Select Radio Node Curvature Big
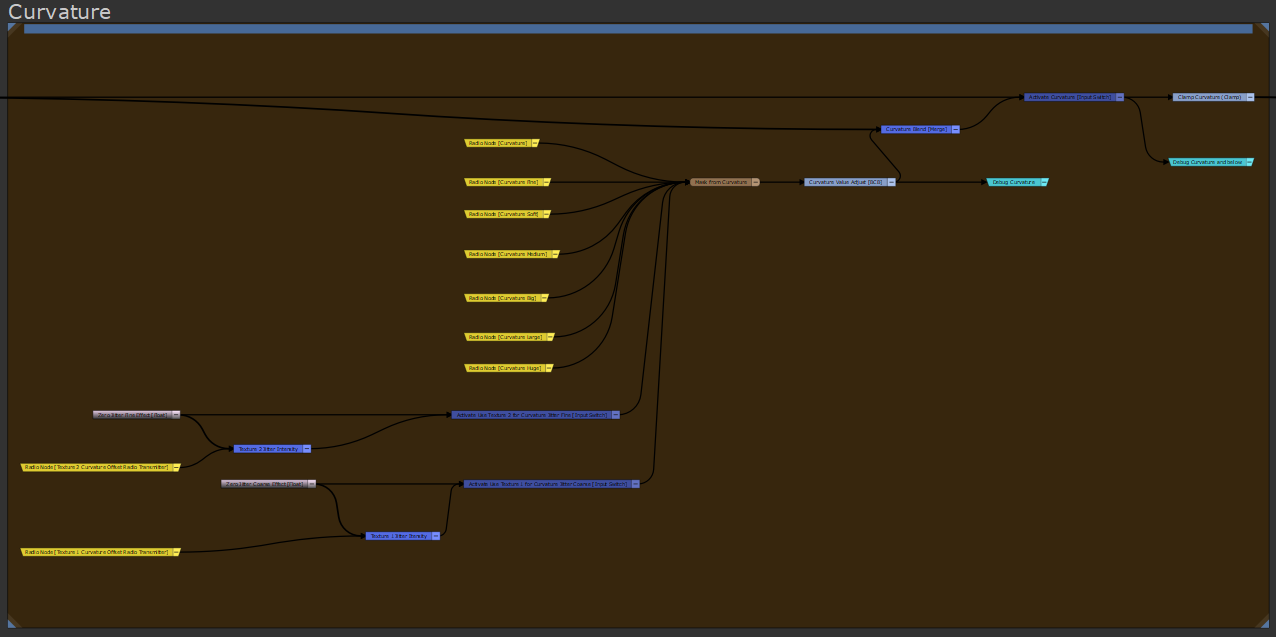1276x637 pixels. point(501,298)
